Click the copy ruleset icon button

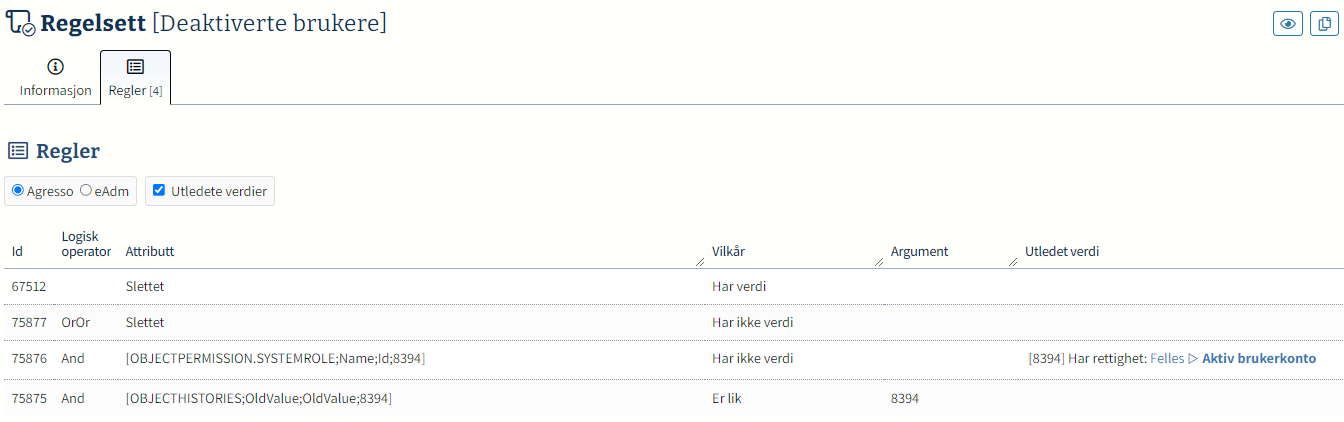1323,24
